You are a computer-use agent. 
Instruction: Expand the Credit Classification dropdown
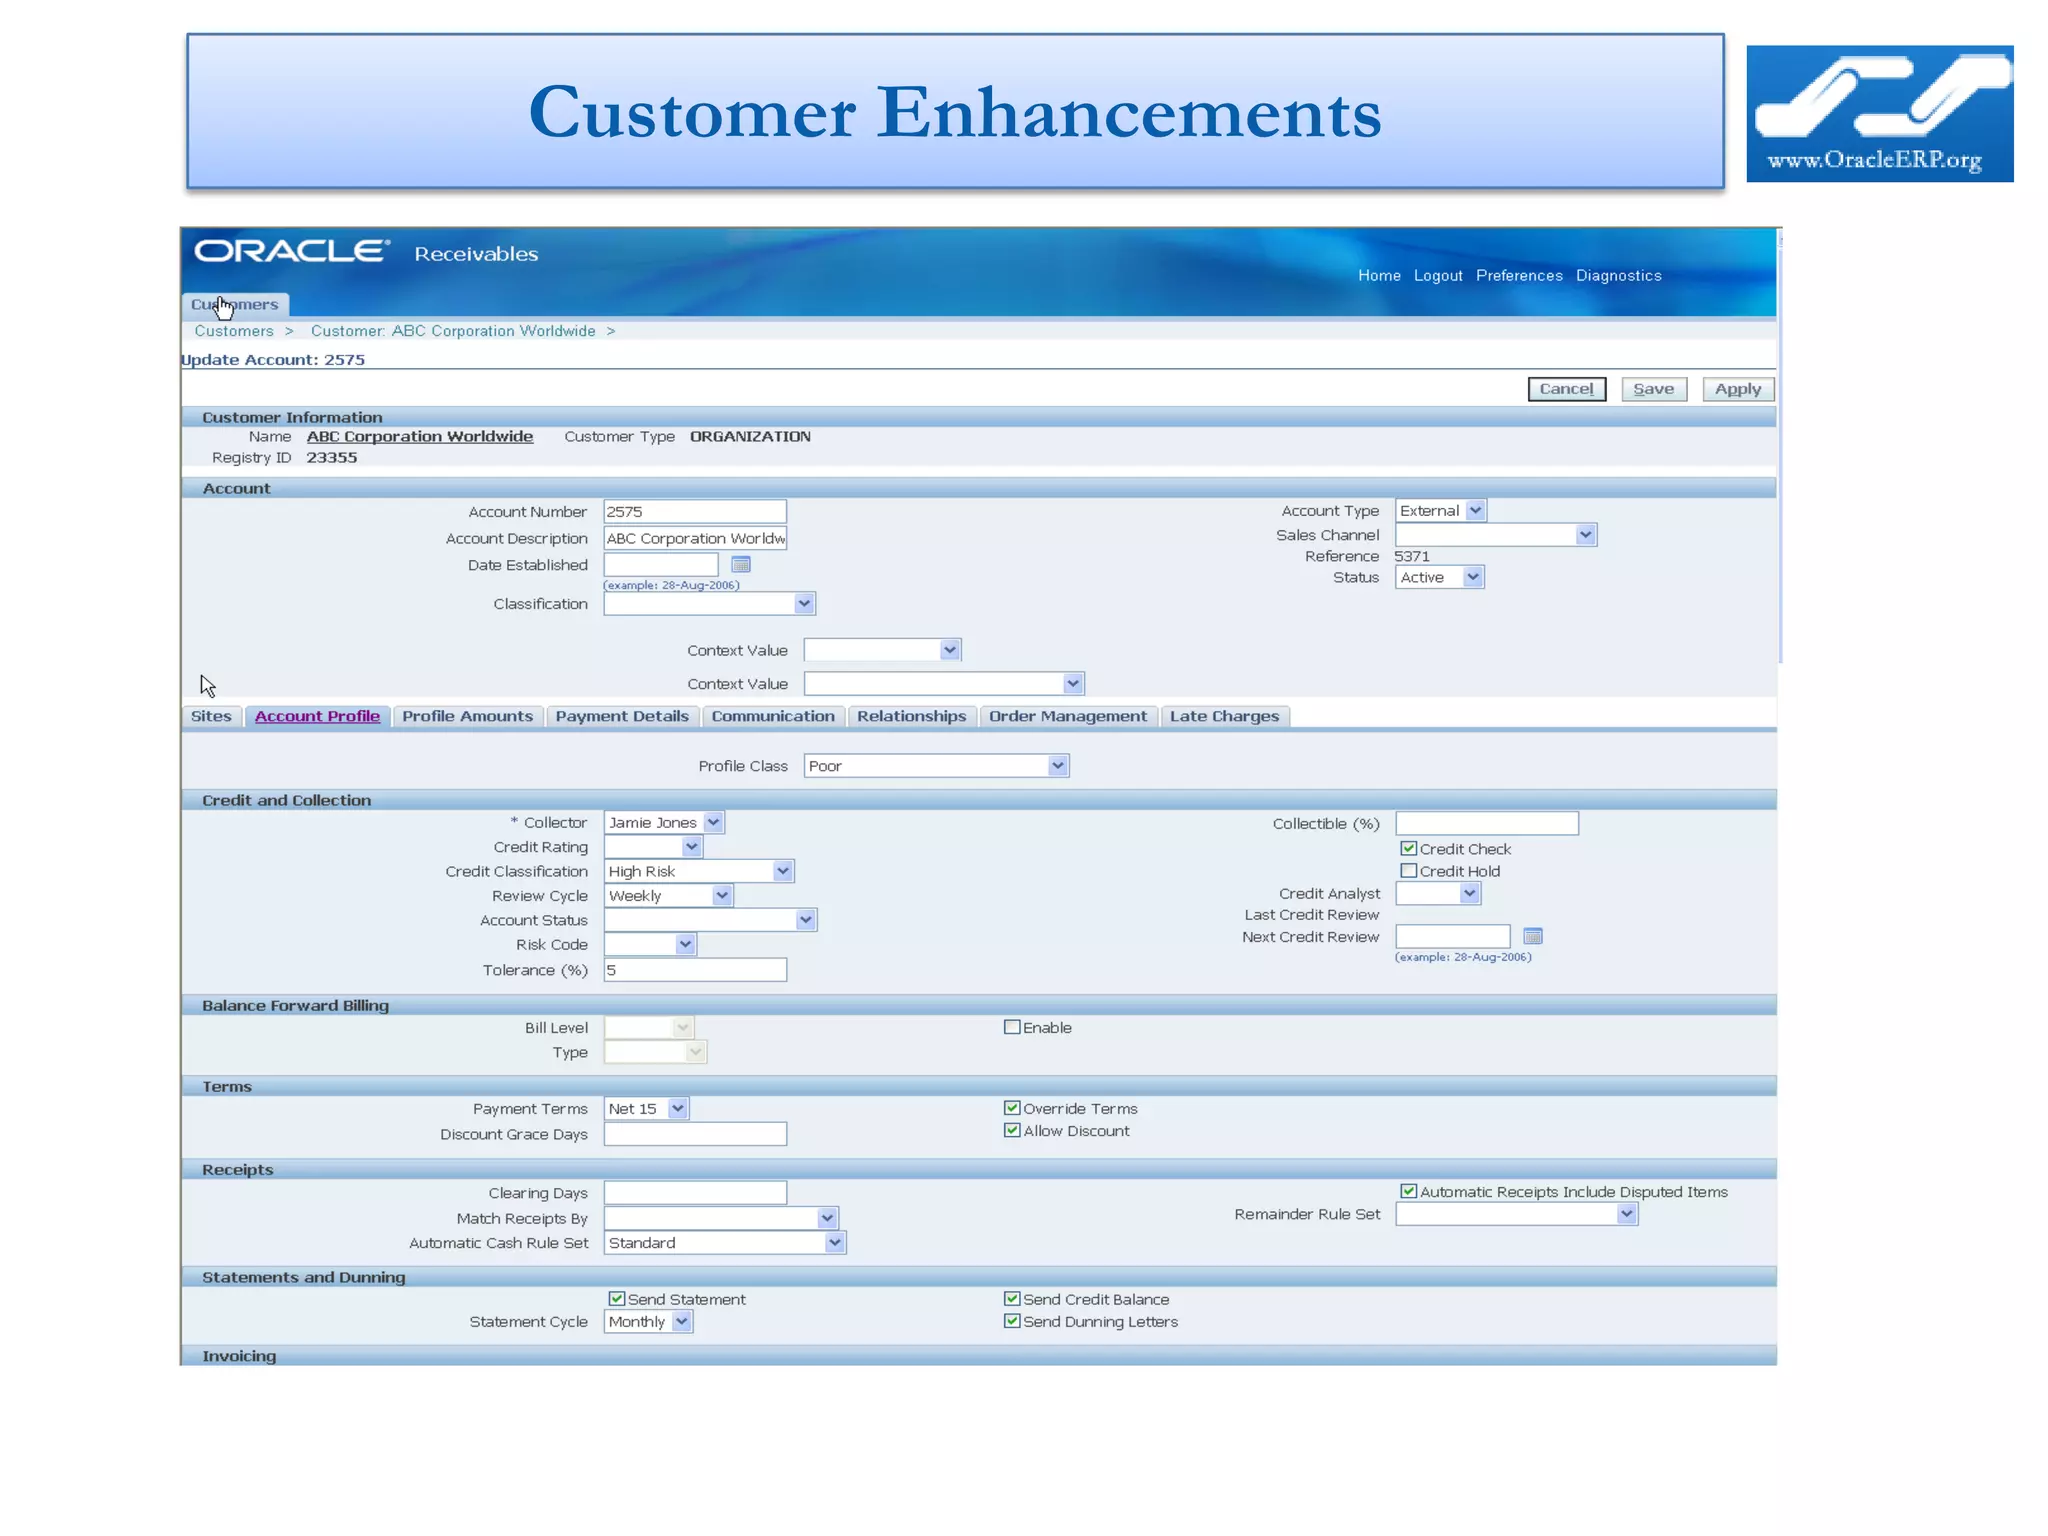699,872
